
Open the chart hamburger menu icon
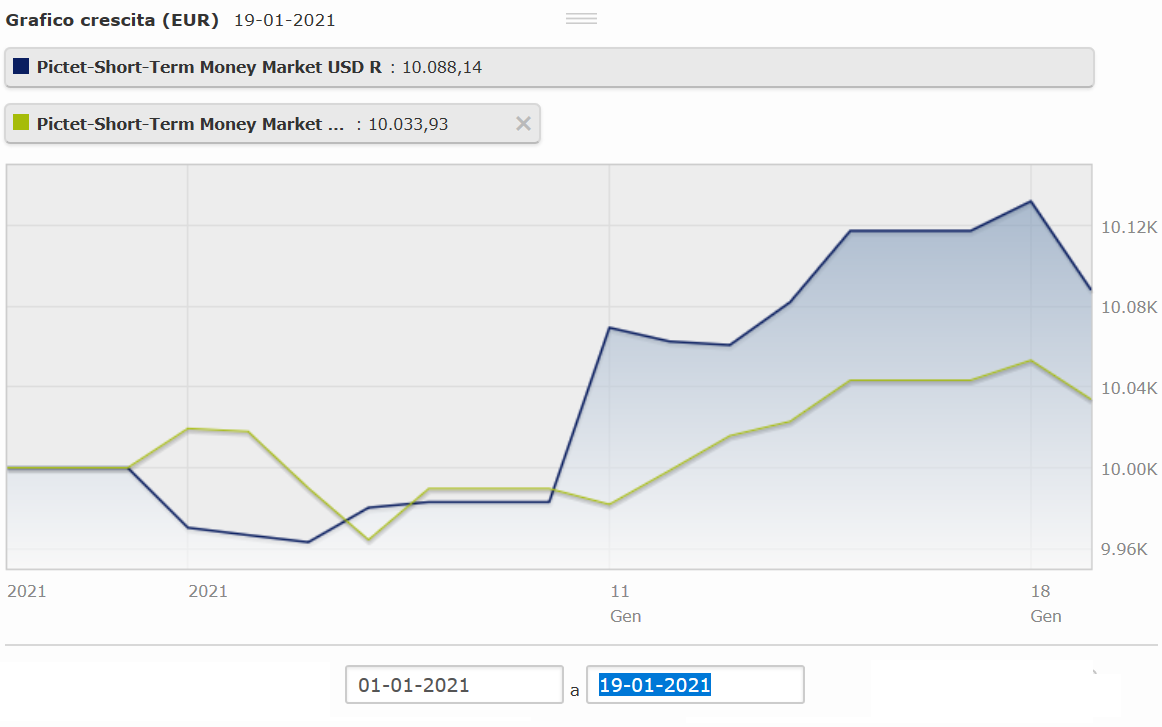tap(581, 17)
